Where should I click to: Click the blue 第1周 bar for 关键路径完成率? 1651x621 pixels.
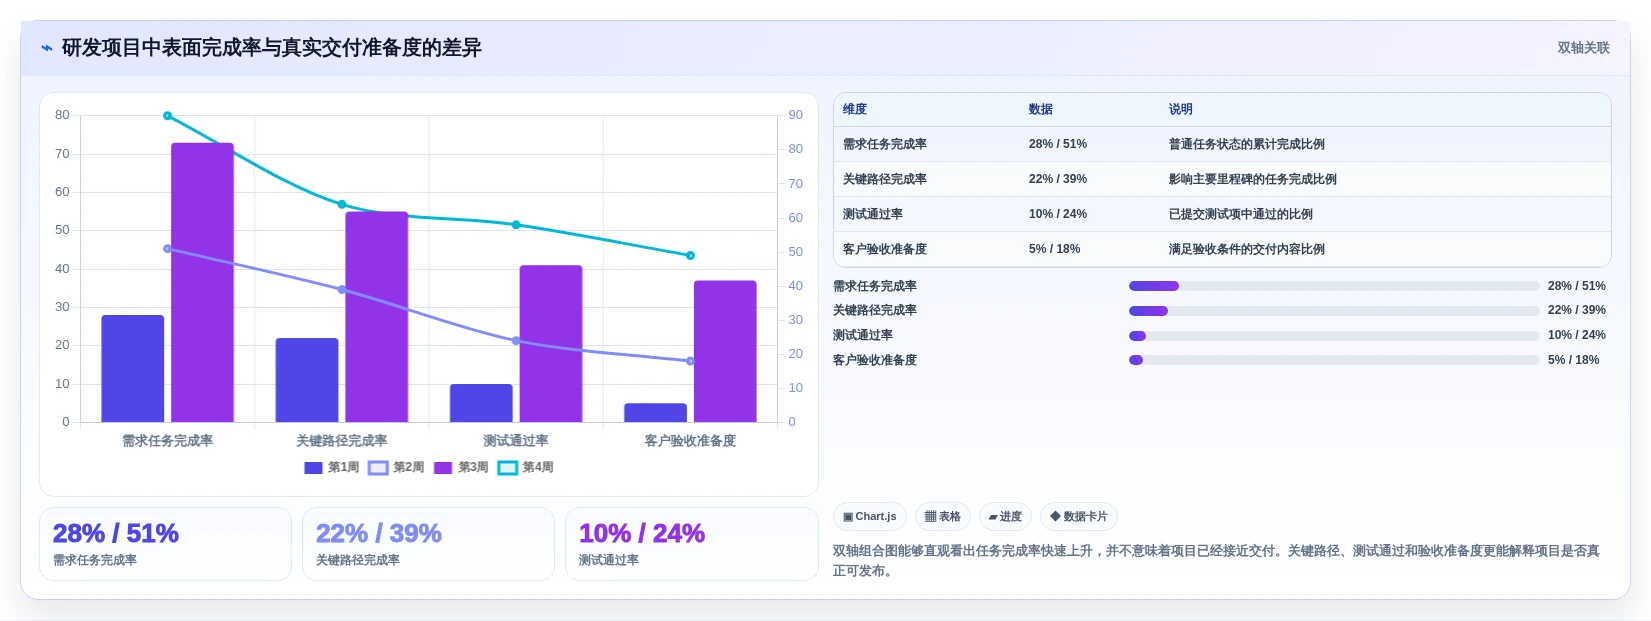pyautogui.click(x=307, y=380)
